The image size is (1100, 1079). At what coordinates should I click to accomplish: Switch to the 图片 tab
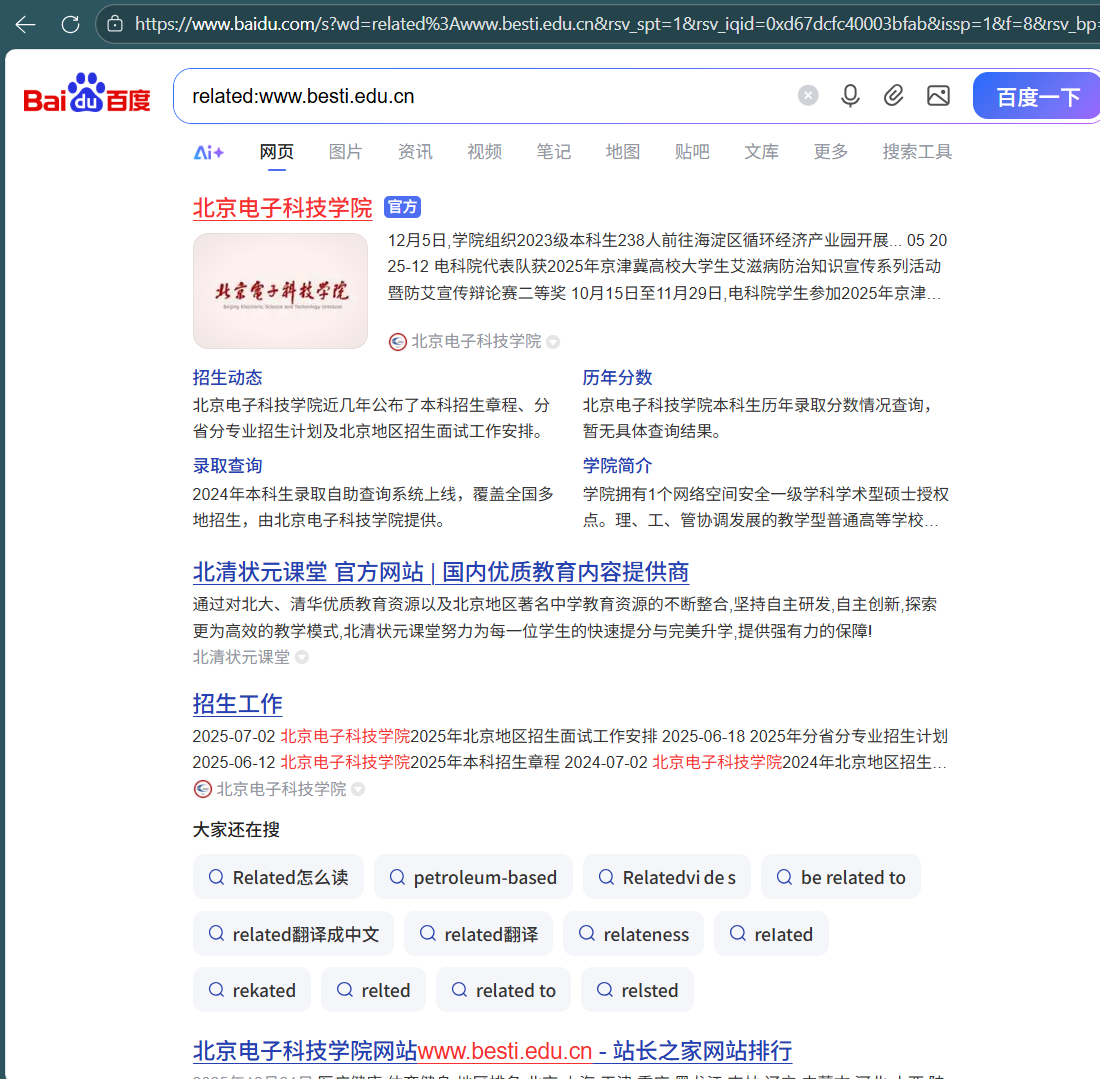point(345,151)
